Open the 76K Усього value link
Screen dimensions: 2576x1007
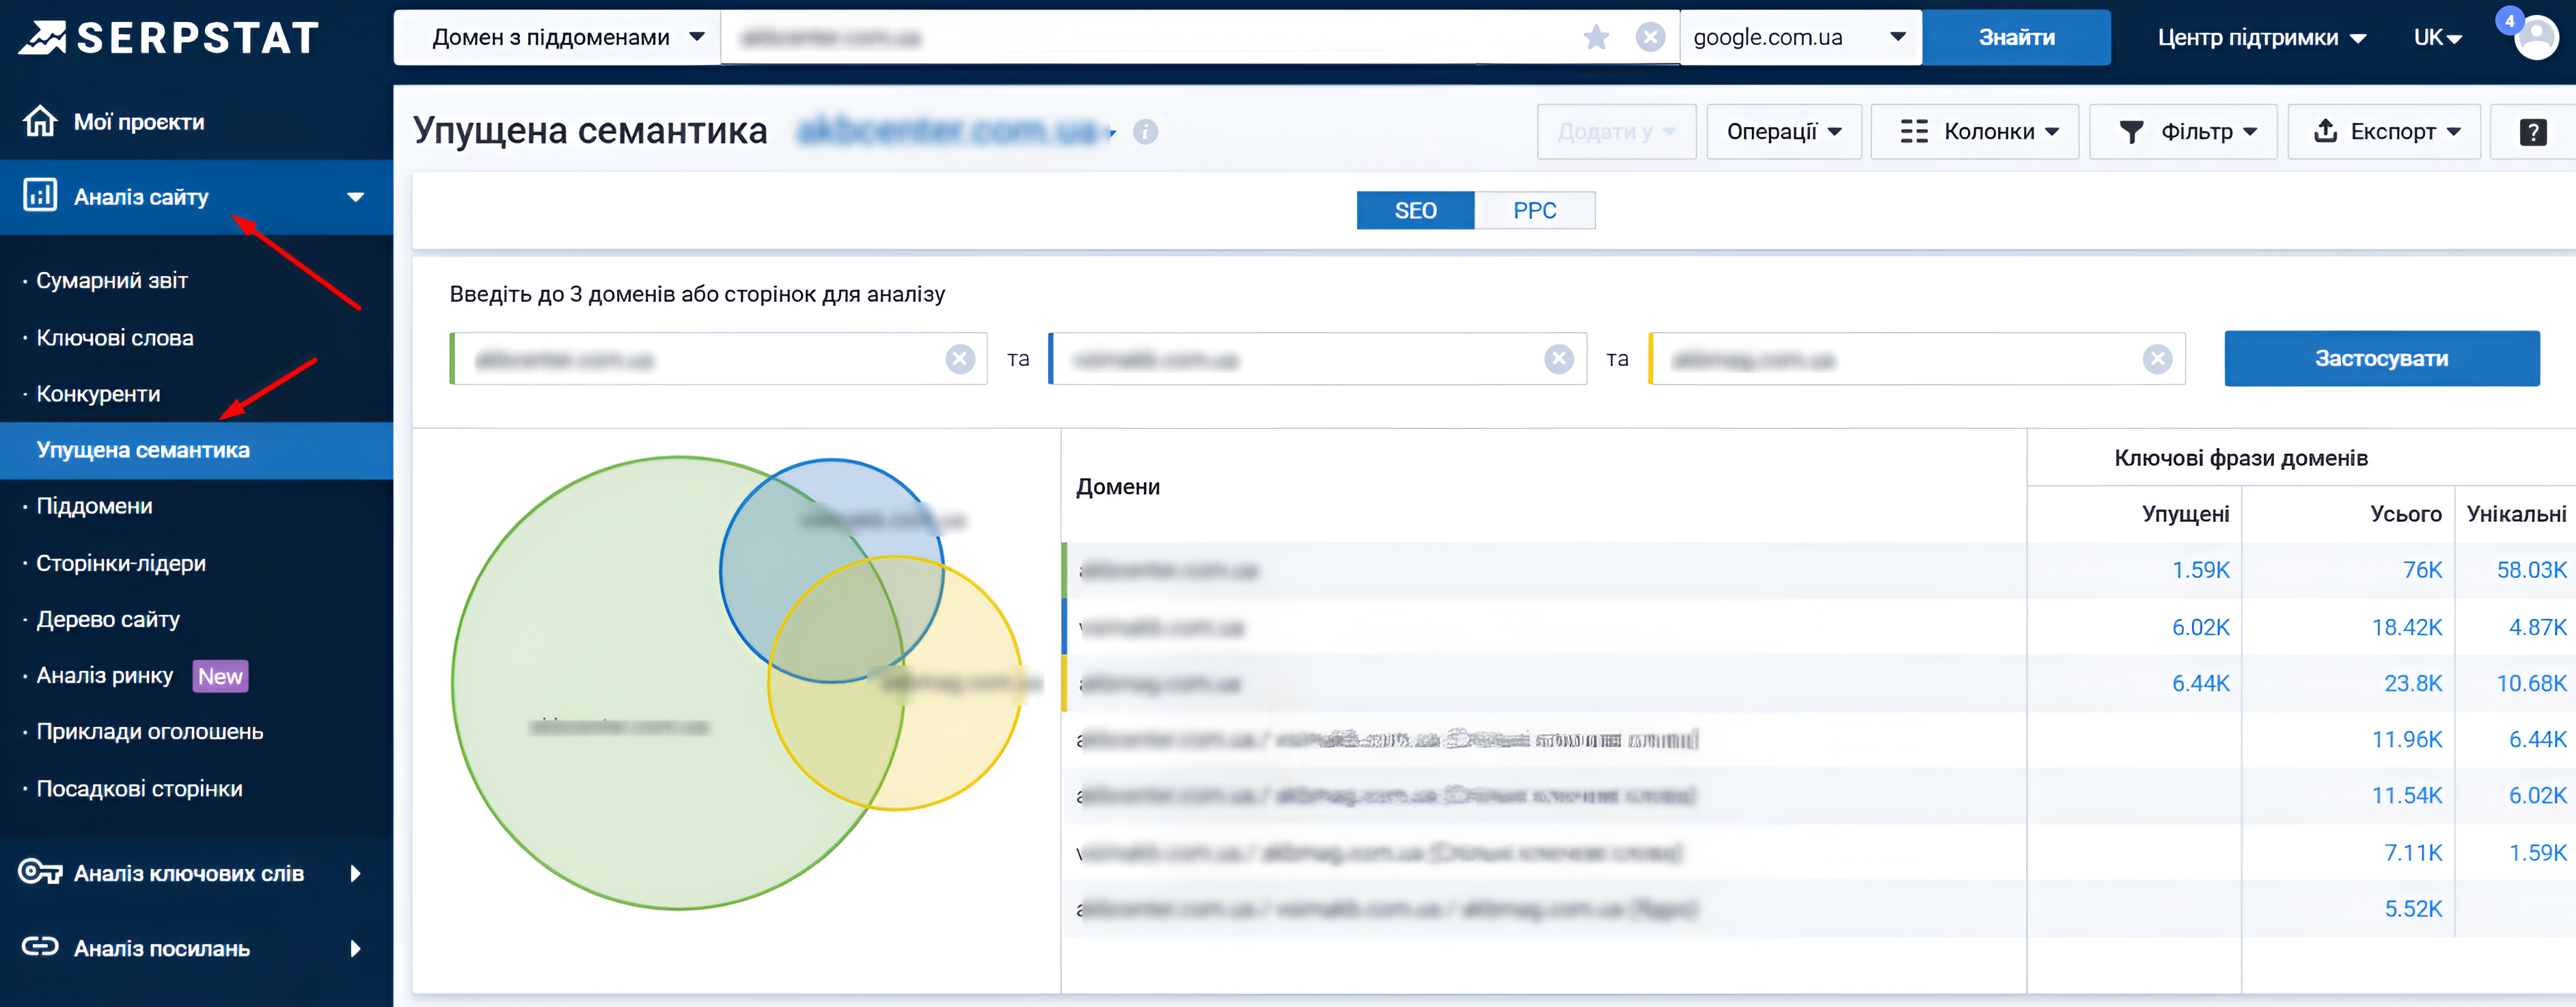[2422, 570]
